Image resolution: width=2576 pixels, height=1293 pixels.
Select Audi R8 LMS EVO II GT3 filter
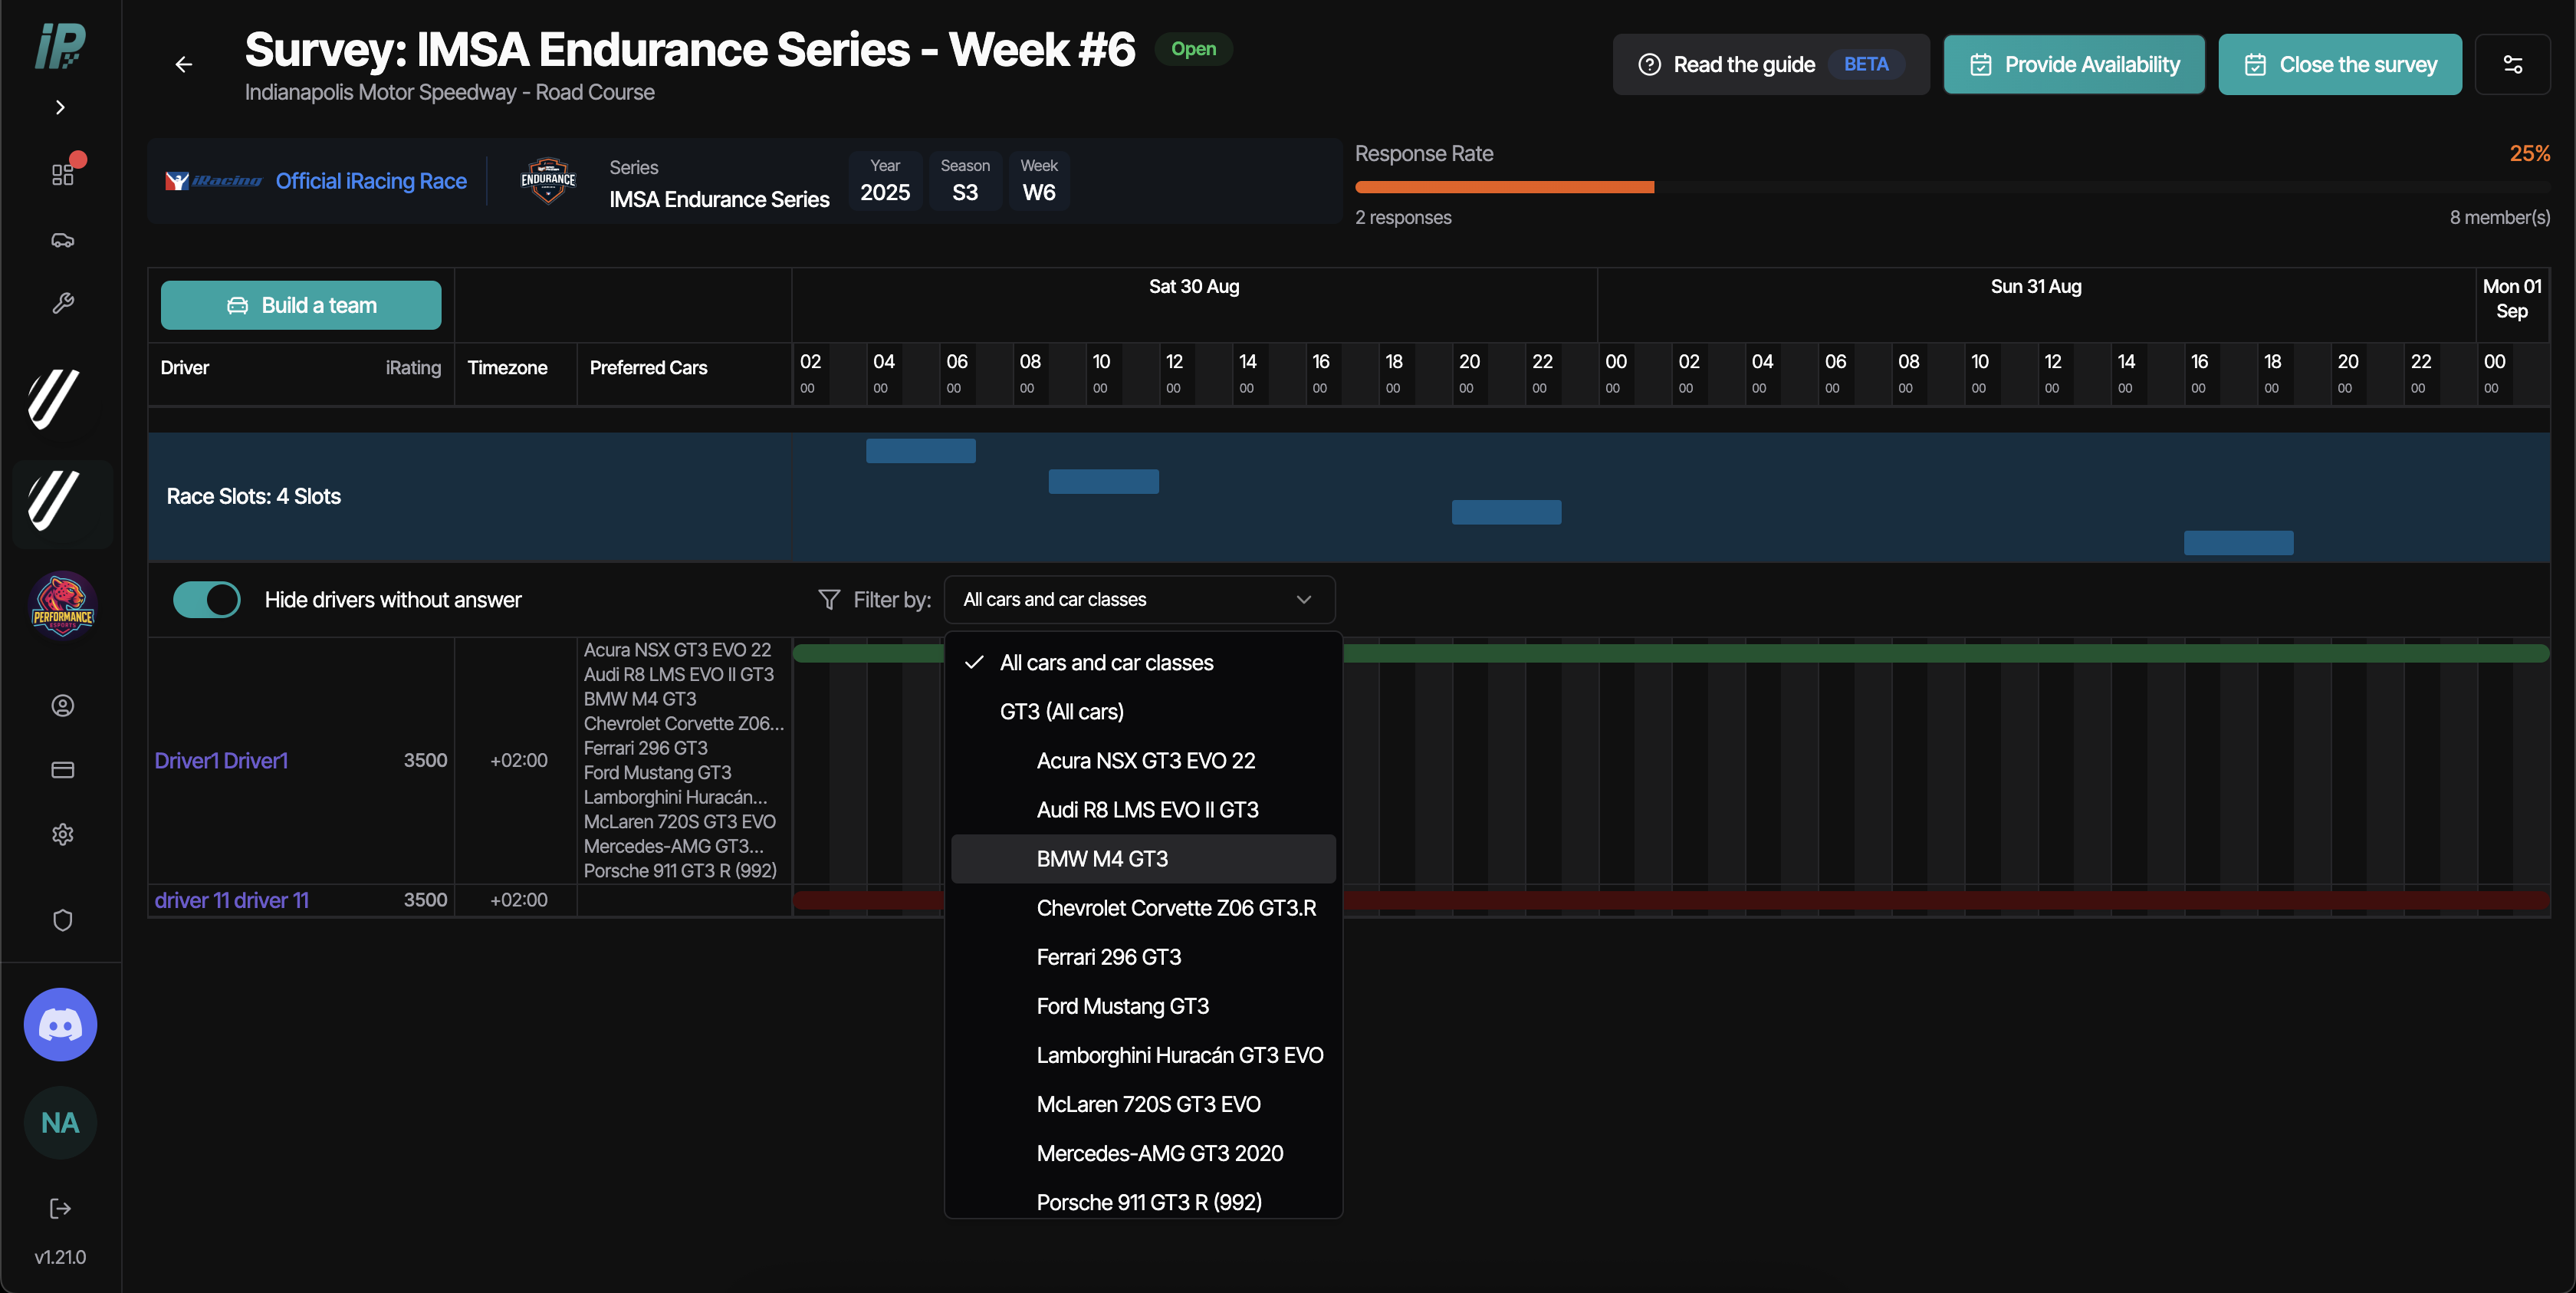[x=1143, y=809]
